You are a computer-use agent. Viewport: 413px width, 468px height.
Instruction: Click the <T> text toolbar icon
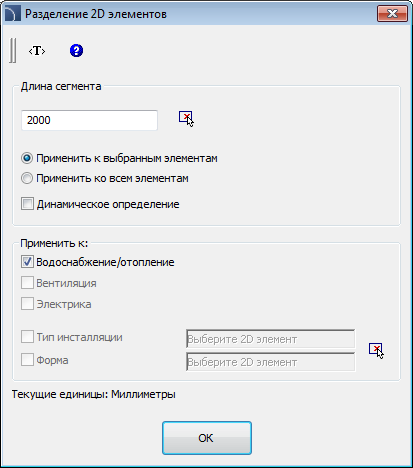[37, 51]
